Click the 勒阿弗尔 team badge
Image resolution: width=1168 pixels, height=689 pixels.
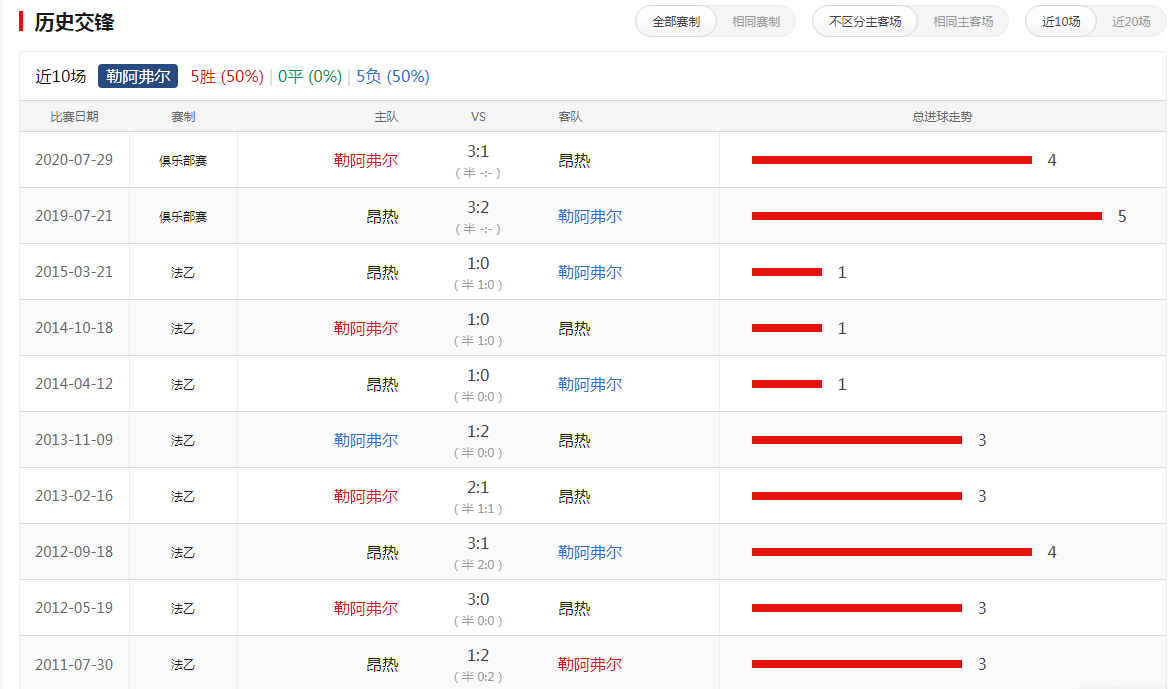138,76
